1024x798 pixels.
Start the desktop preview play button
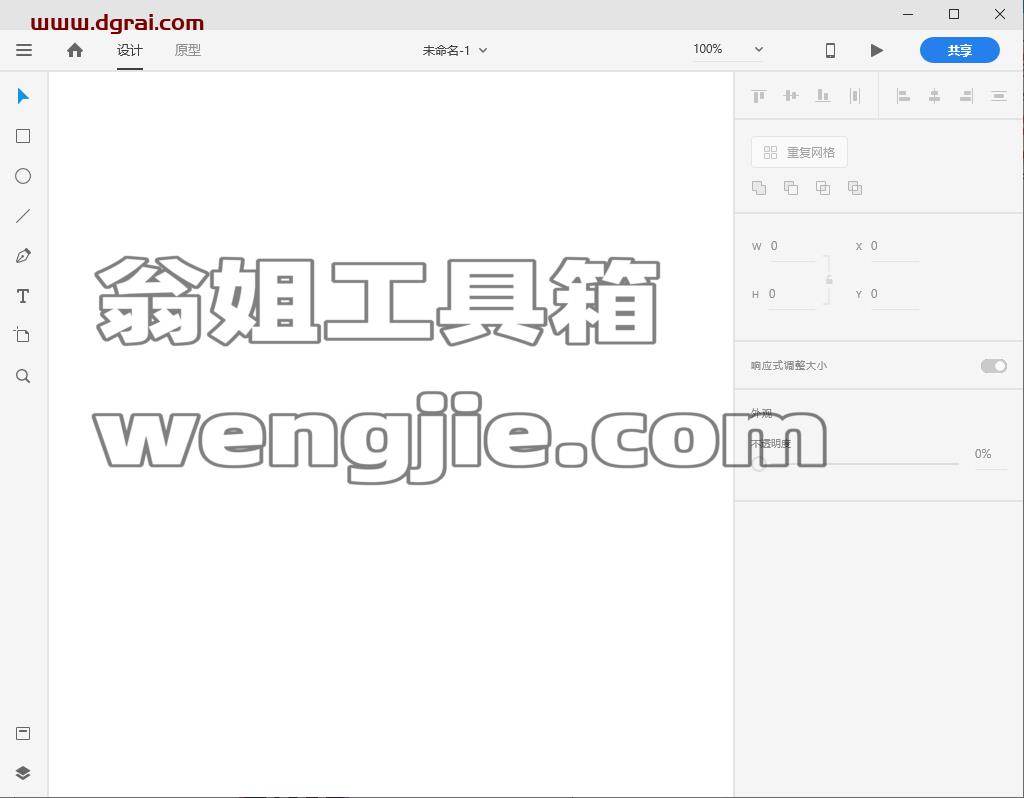point(876,50)
